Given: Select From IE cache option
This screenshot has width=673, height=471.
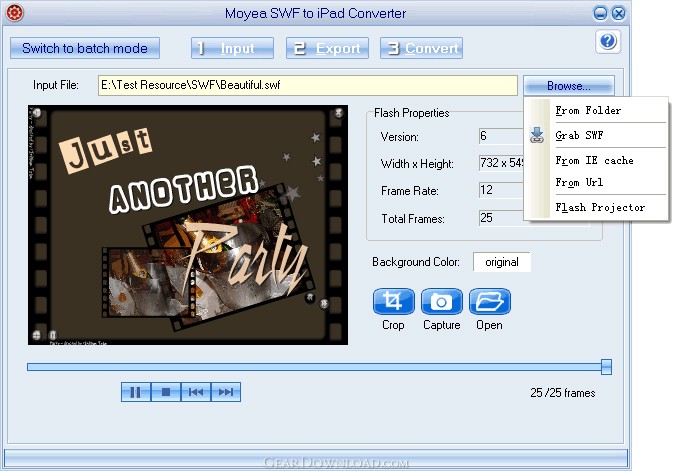Looking at the screenshot, I should click(x=594, y=160).
